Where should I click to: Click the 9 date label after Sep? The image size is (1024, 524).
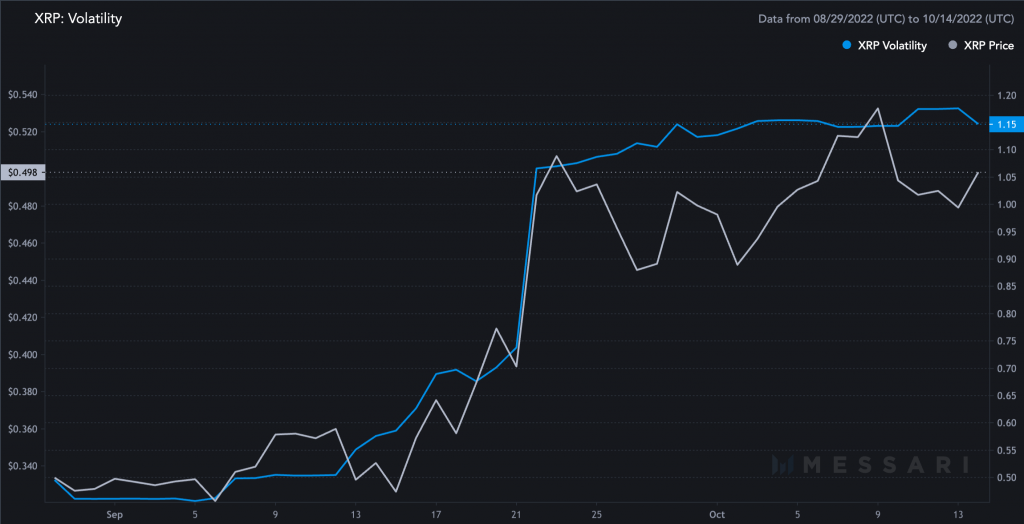pos(276,514)
